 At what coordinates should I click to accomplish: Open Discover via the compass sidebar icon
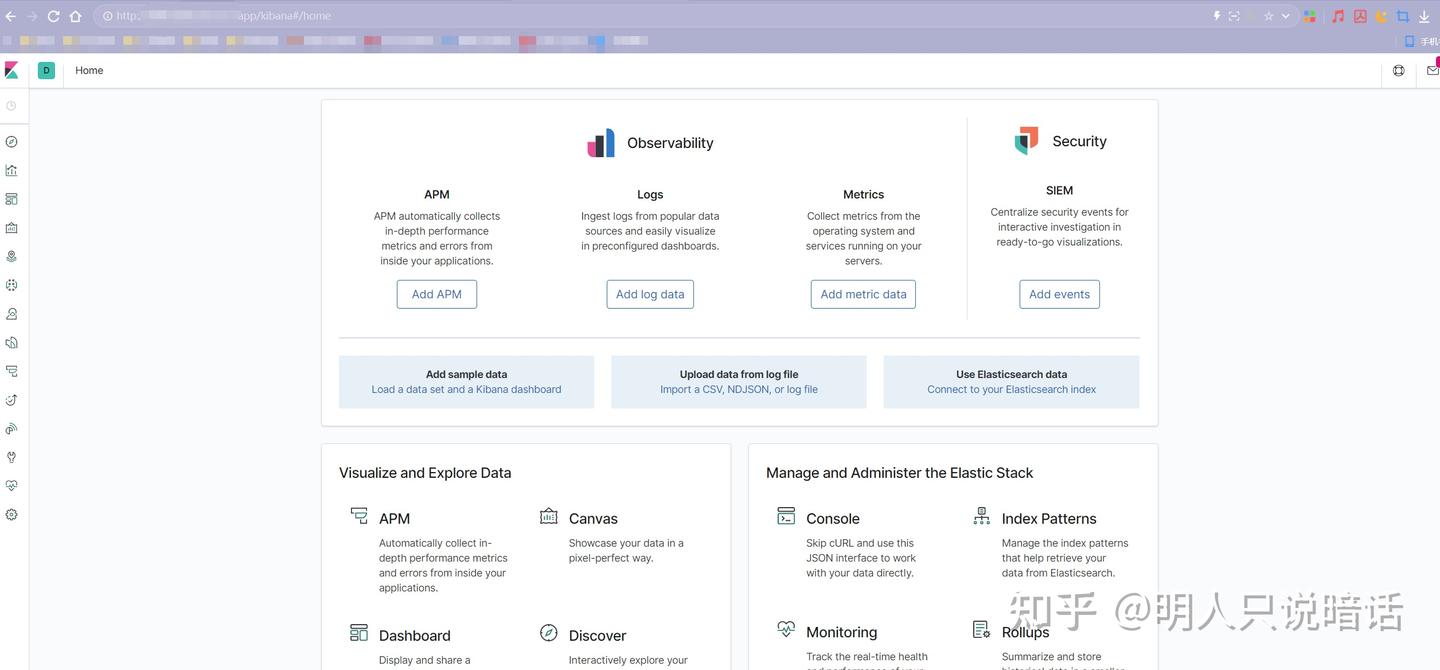(11, 141)
